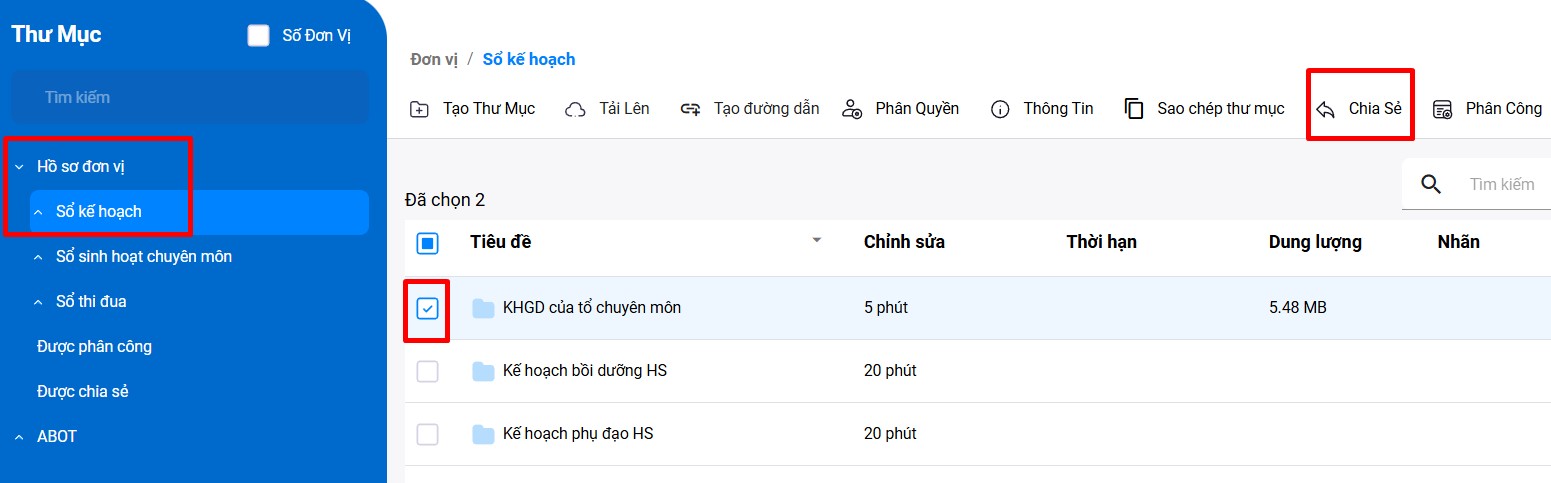Click the Đơn vị breadcrumb link
This screenshot has width=1551, height=483.
(x=434, y=59)
